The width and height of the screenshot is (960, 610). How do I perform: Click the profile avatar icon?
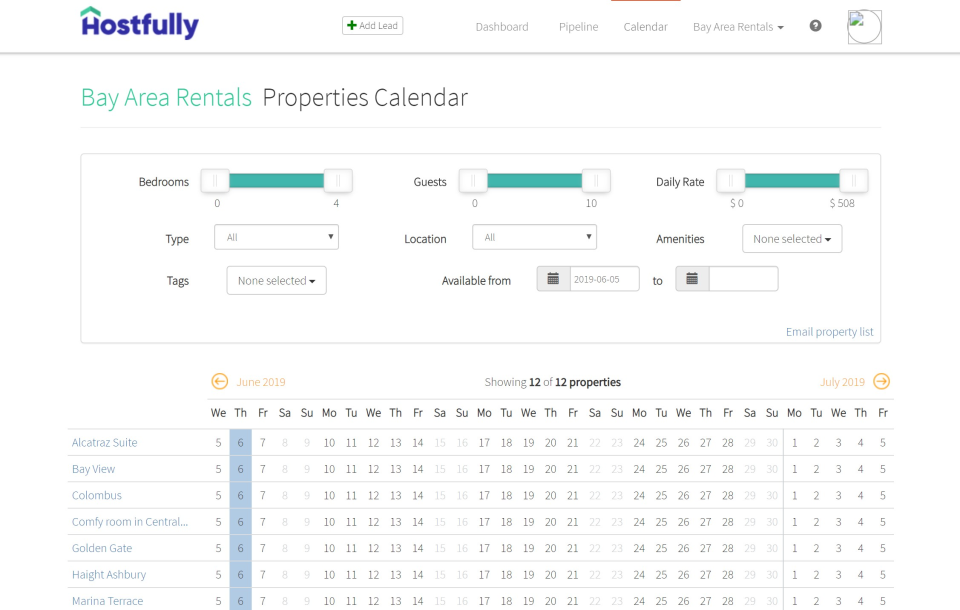[x=864, y=26]
